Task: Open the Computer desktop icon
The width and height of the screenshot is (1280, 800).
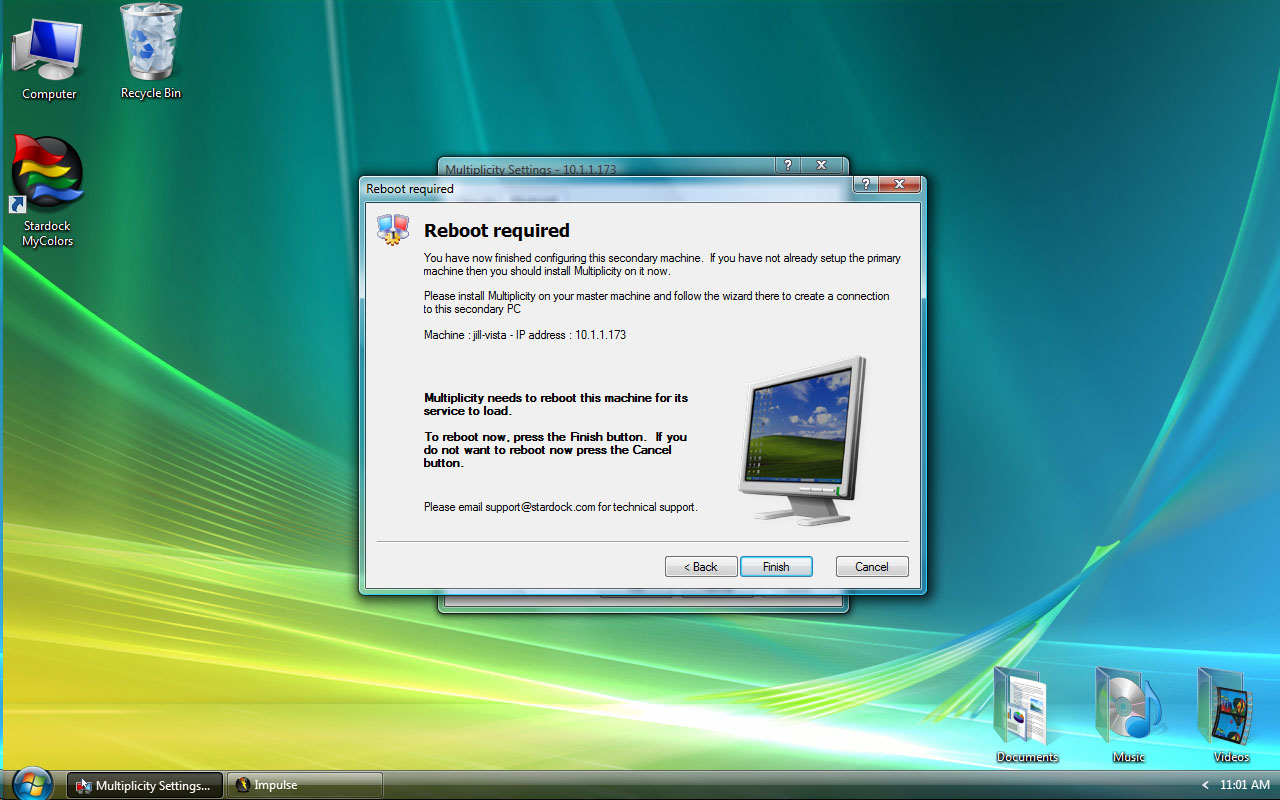Action: pyautogui.click(x=48, y=59)
